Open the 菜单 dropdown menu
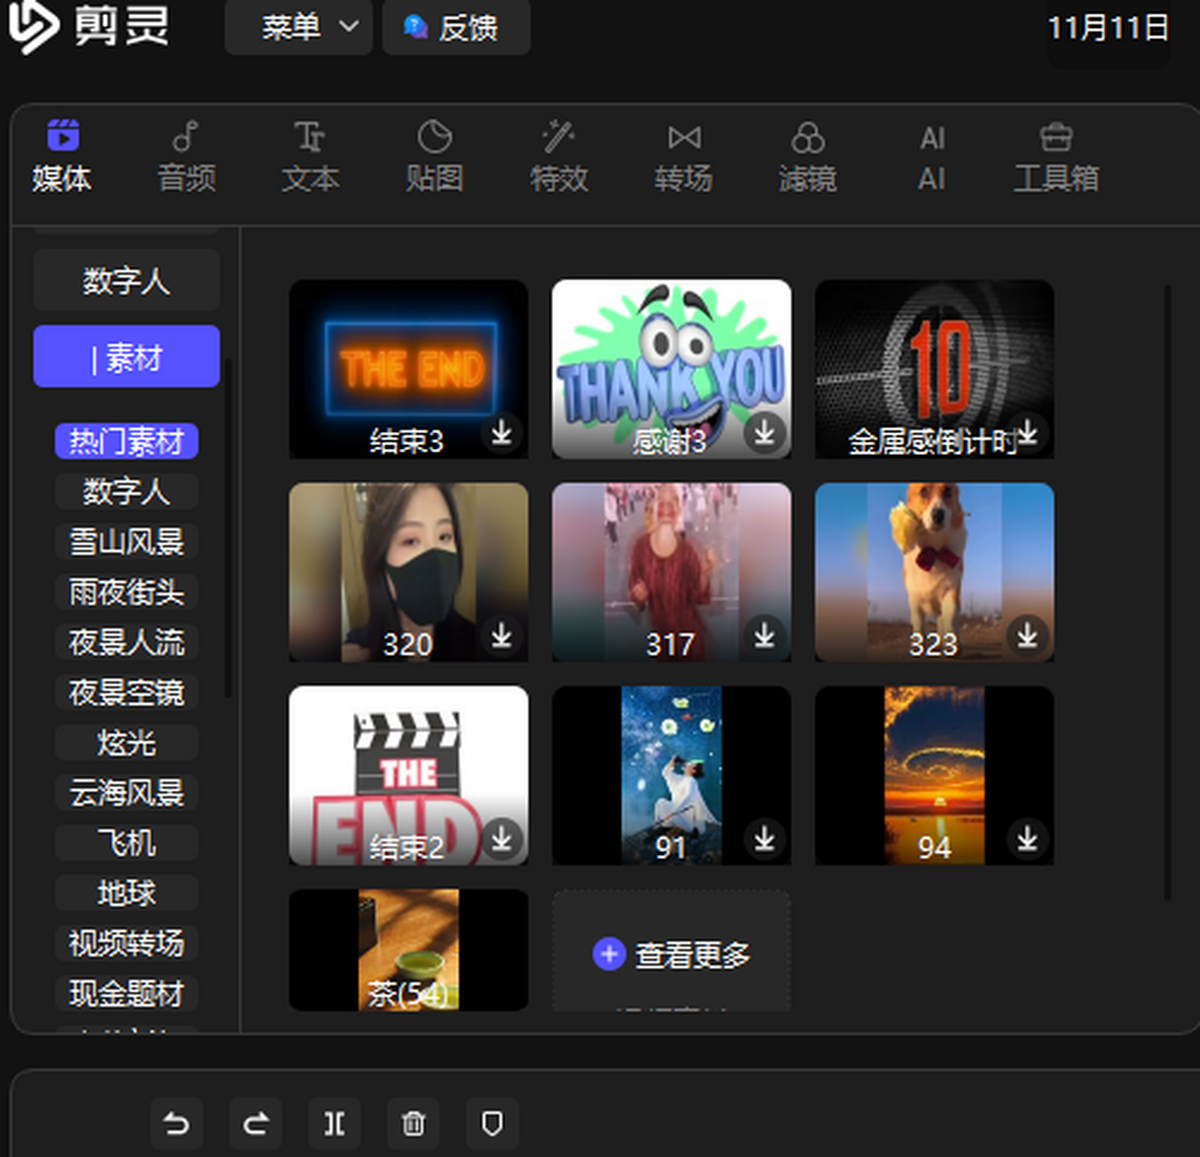 (298, 27)
